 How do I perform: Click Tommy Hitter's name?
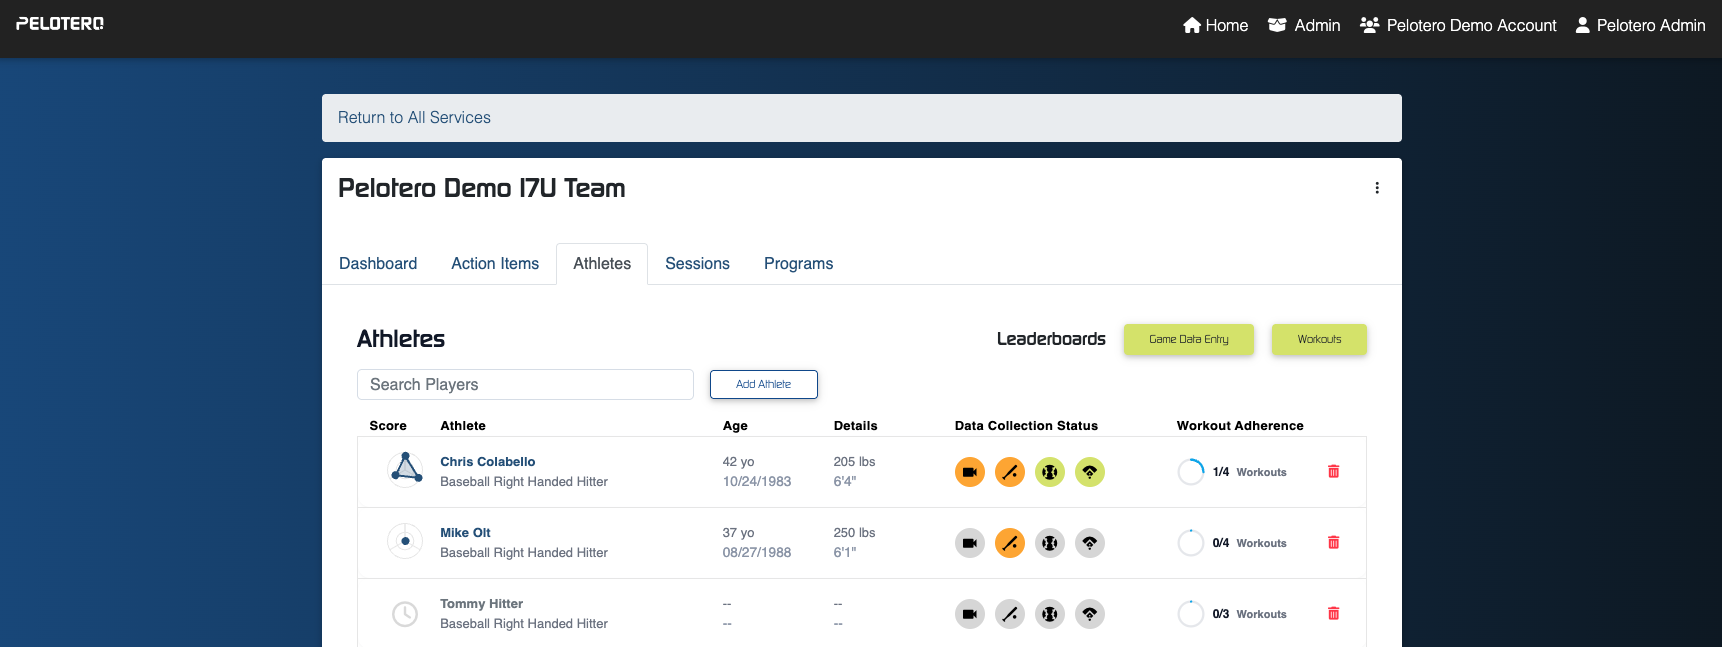click(481, 603)
